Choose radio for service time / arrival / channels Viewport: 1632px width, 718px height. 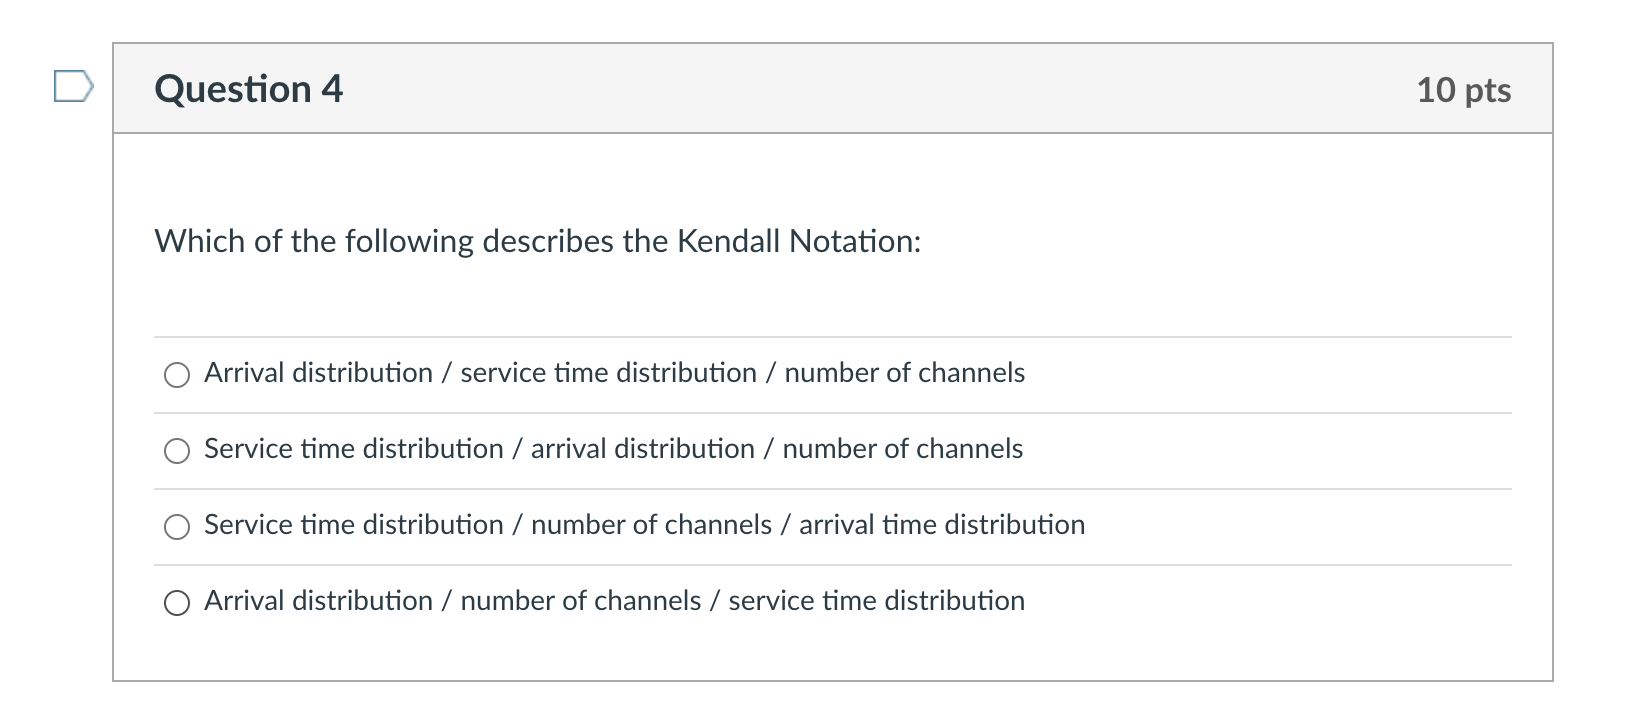click(177, 451)
